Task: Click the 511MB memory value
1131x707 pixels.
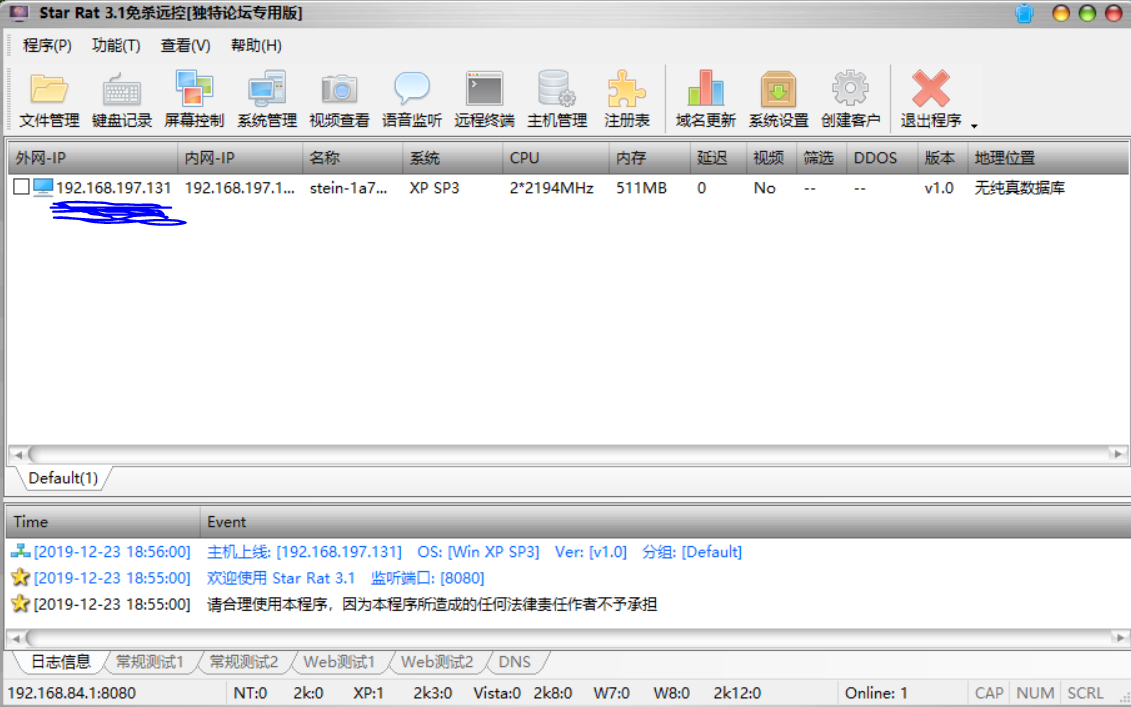Action: (641, 188)
